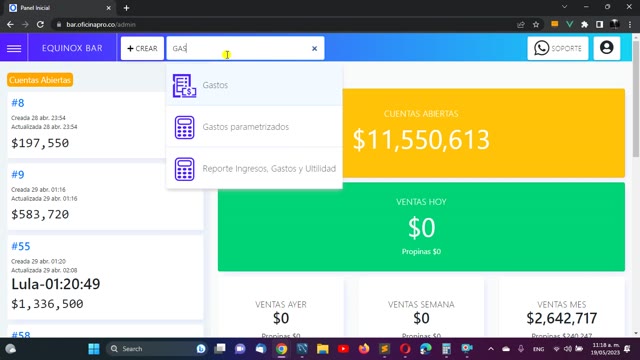Open account #9
Image resolution: width=640 pixels, height=360 pixels.
(105, 197)
